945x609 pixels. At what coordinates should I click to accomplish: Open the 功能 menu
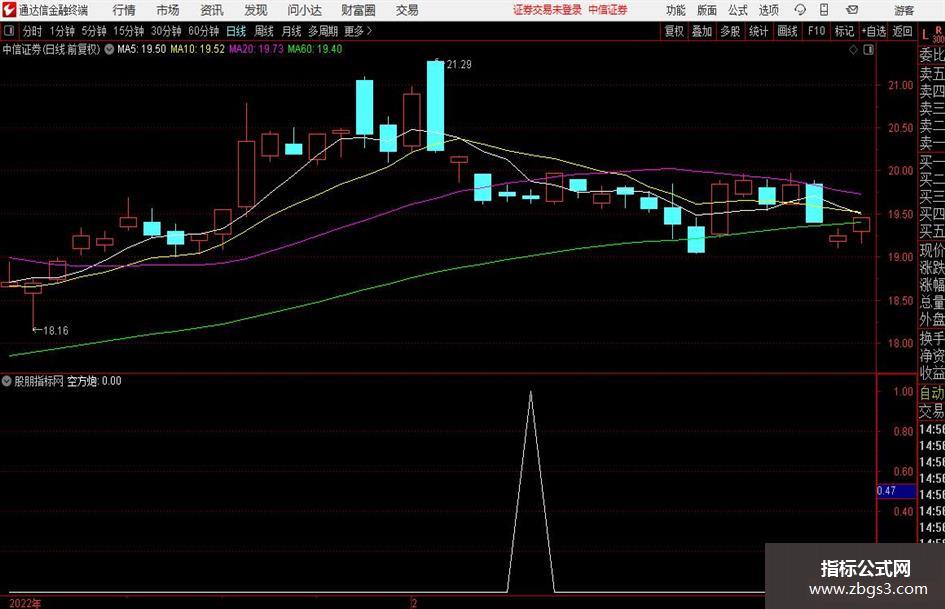[x=676, y=10]
